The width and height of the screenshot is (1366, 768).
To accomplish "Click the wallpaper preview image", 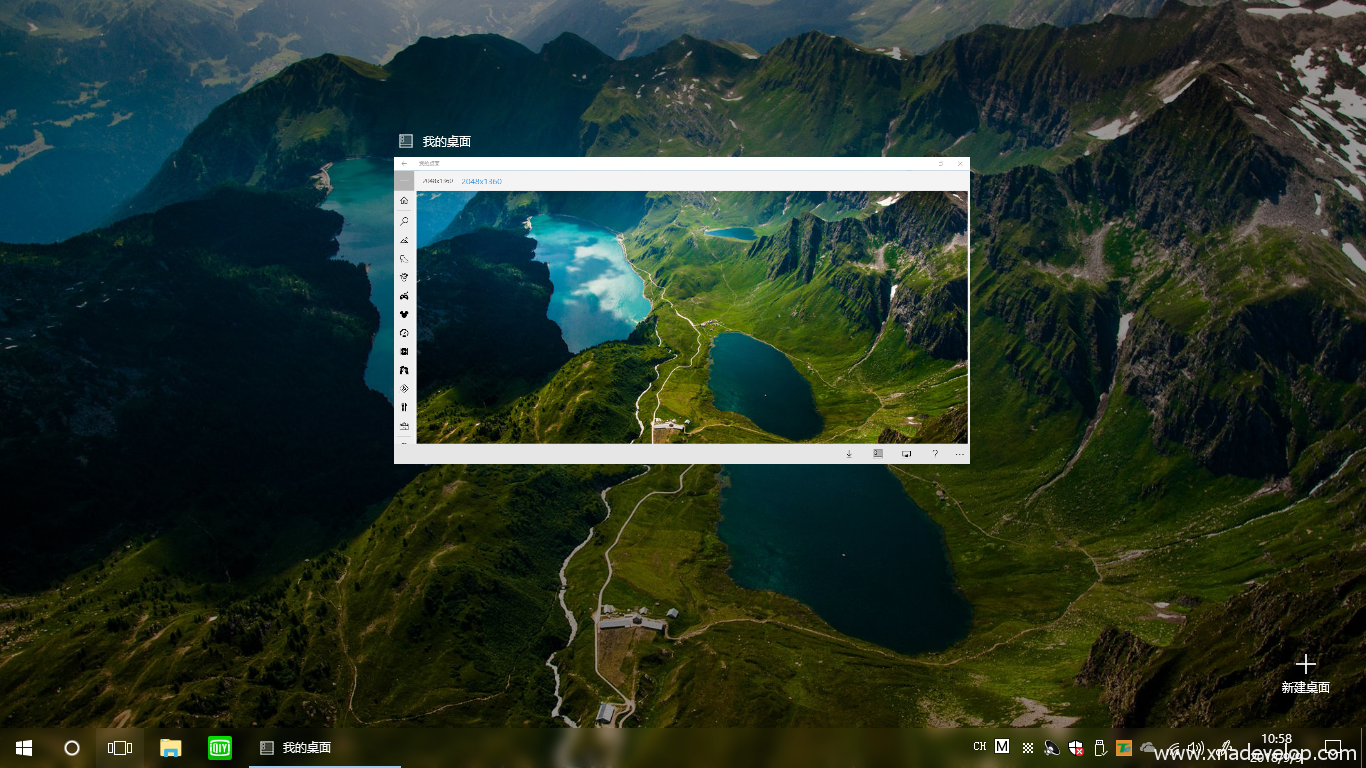I will coord(691,317).
